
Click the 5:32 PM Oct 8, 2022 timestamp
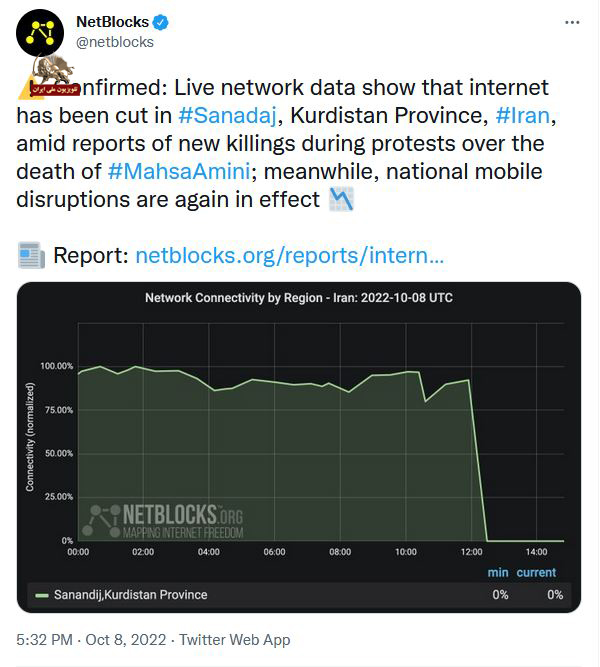(90, 639)
